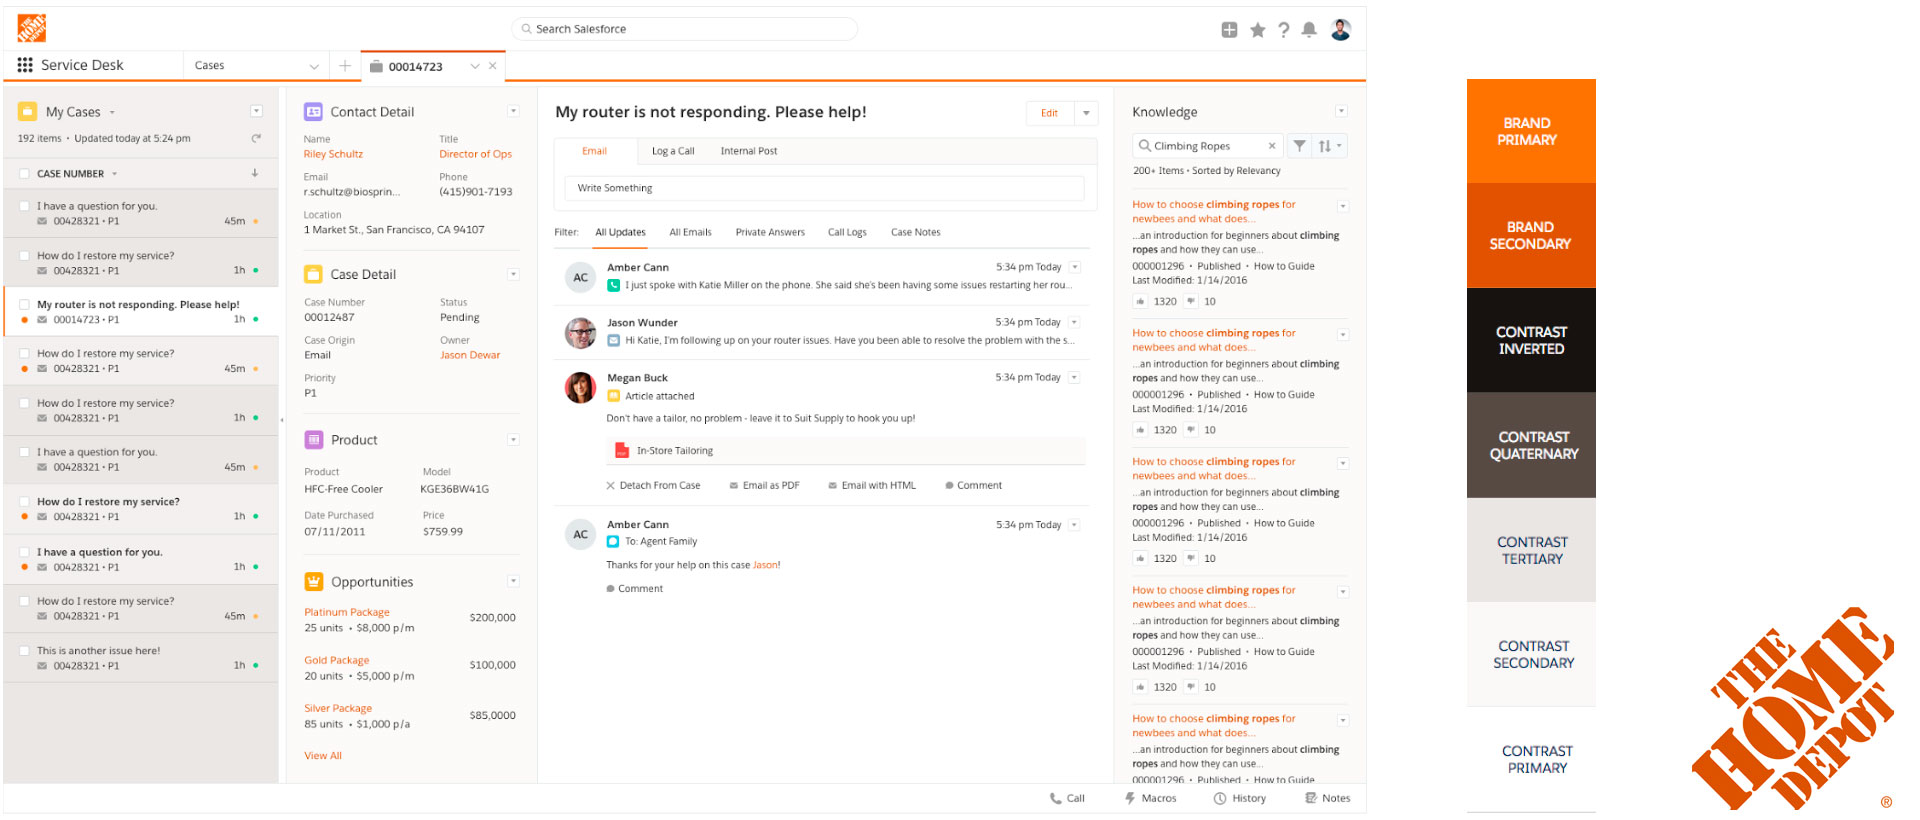Expand the Cases navigation dropdown

(x=314, y=66)
